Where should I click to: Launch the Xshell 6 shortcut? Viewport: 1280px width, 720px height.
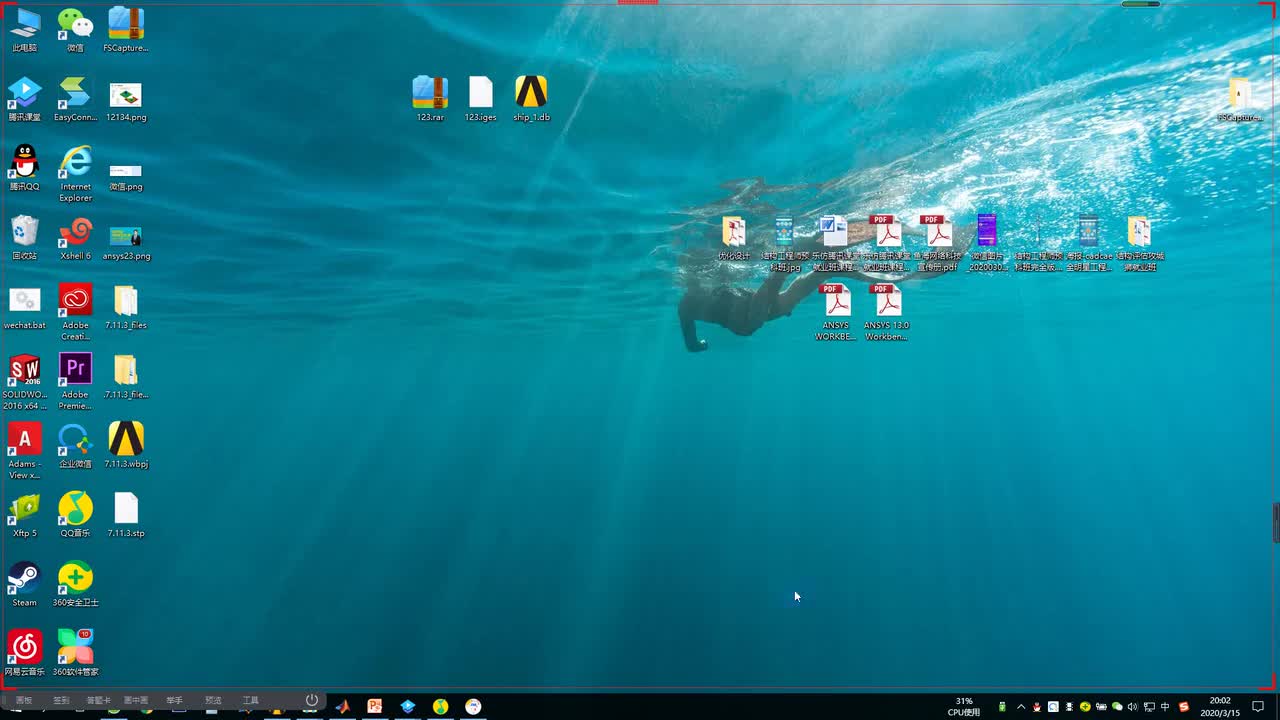75,238
